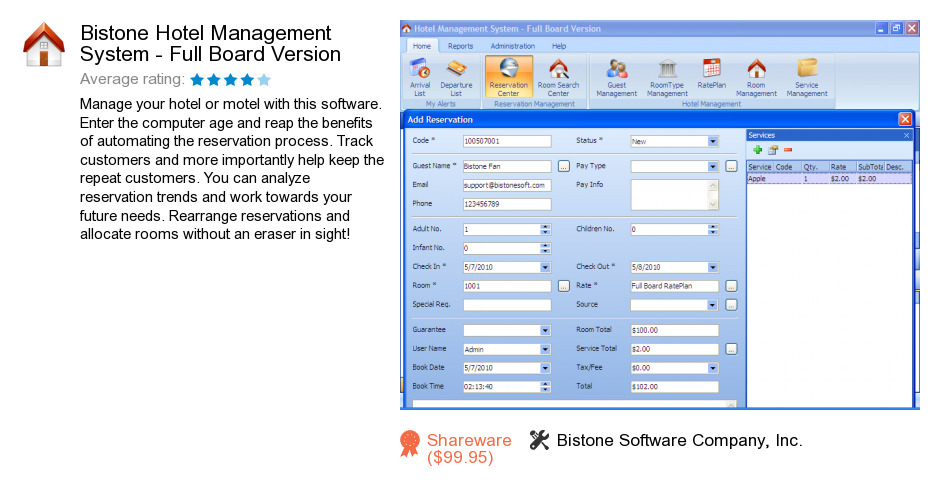Click the Rate column header in Services
Screen dimensions: 940x493
pos(842,167)
